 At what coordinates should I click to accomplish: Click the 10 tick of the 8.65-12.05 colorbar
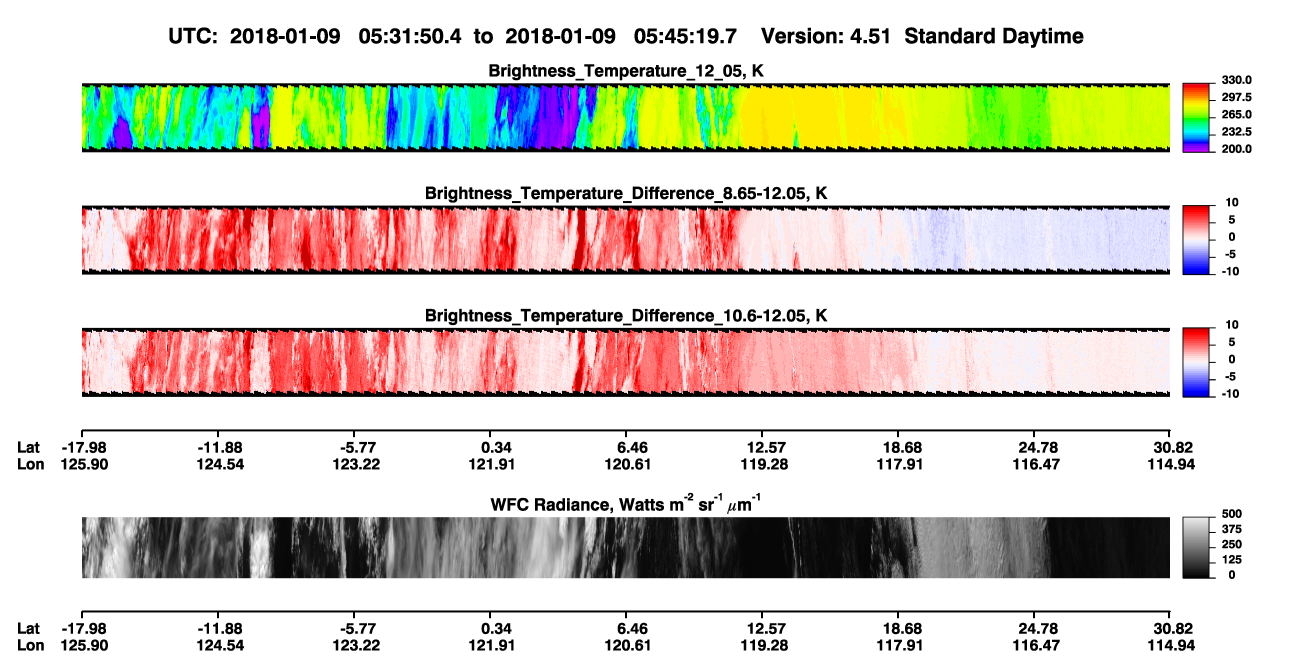(1230, 202)
